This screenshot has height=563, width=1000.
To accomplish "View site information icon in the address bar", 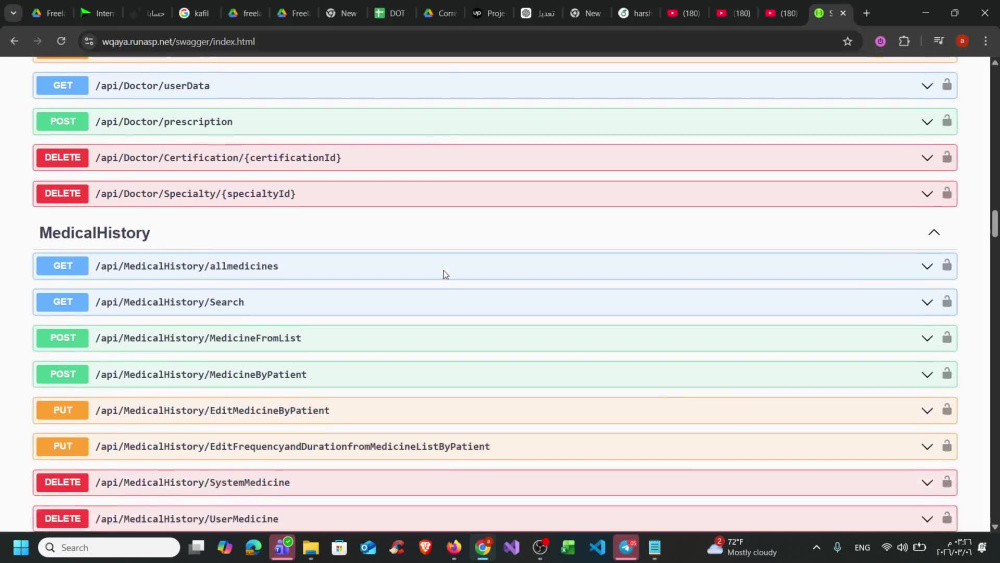I will (x=89, y=41).
